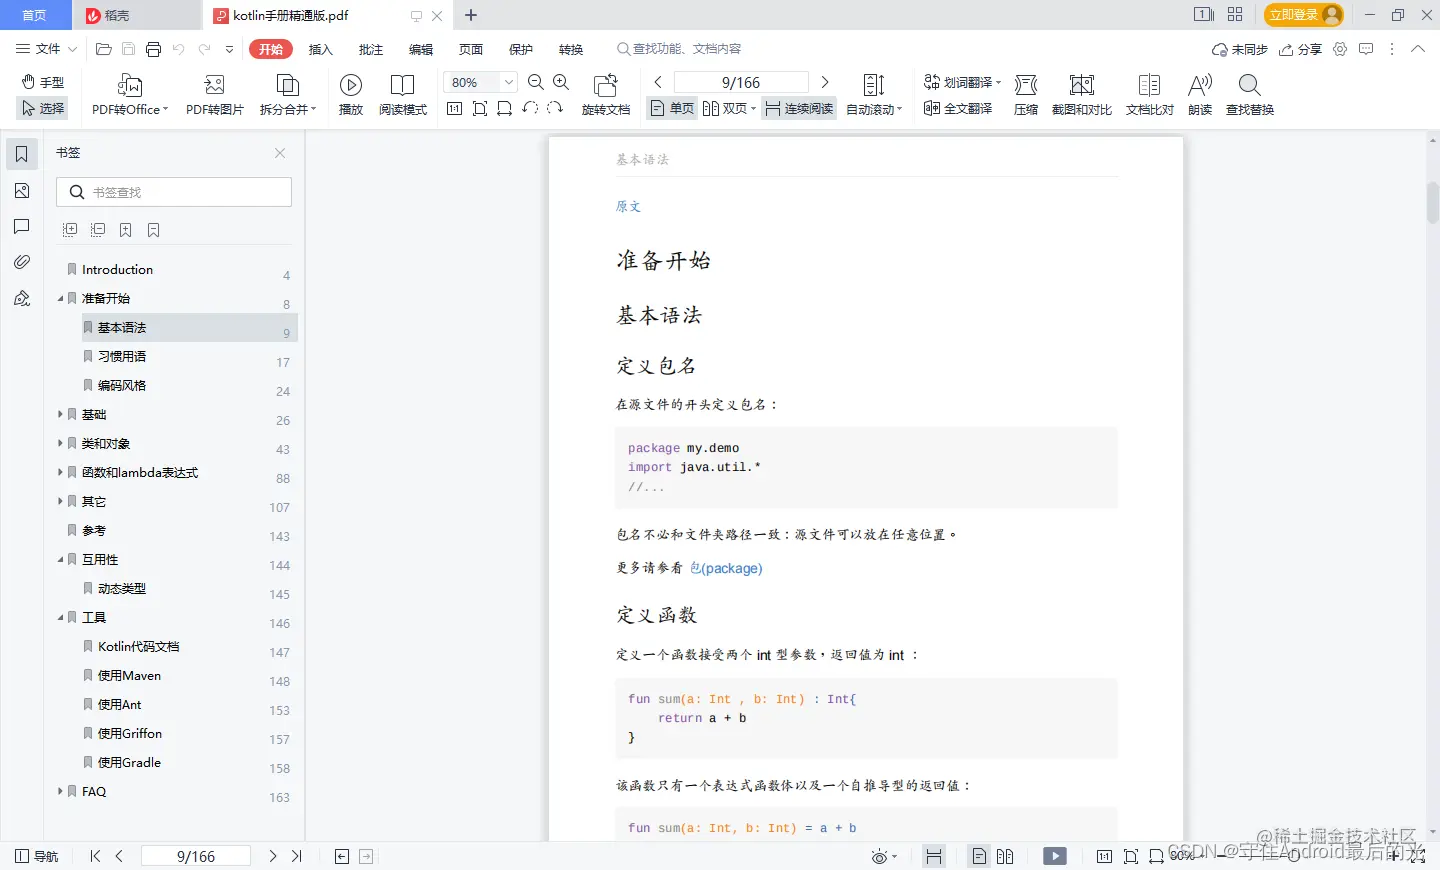Image resolution: width=1440 pixels, height=870 pixels.
Task: Select the 播放 slideshow playback icon
Action: (350, 93)
